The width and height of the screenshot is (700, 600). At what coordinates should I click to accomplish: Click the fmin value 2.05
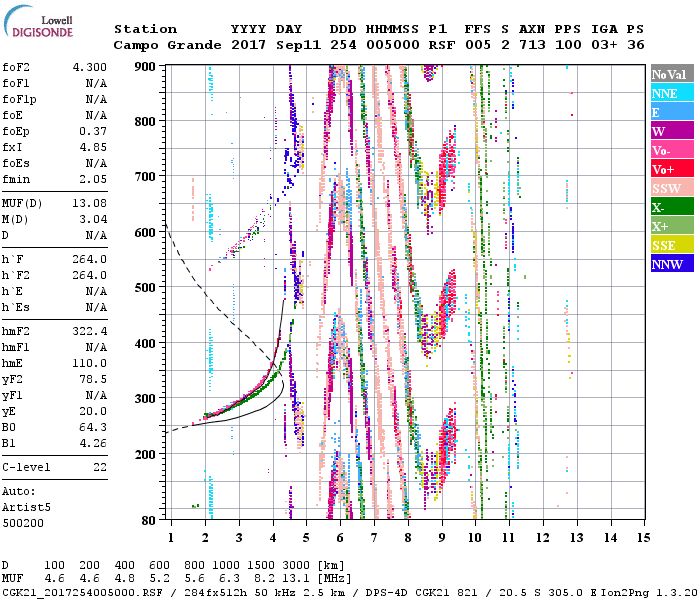pyautogui.click(x=93, y=179)
